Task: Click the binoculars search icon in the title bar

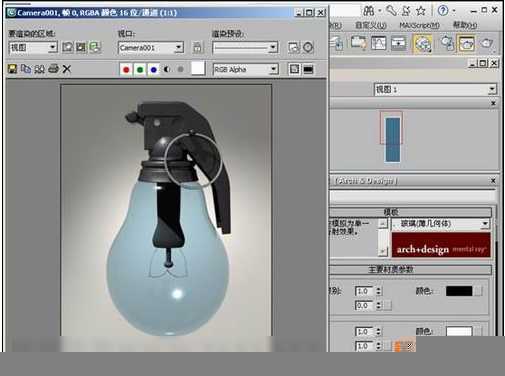Action: click(369, 11)
